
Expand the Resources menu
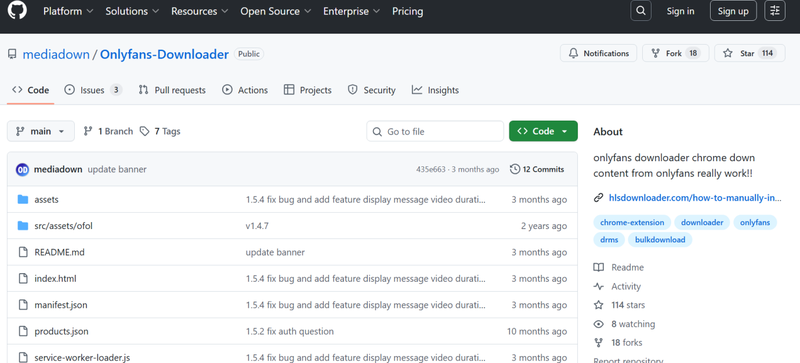(x=199, y=11)
